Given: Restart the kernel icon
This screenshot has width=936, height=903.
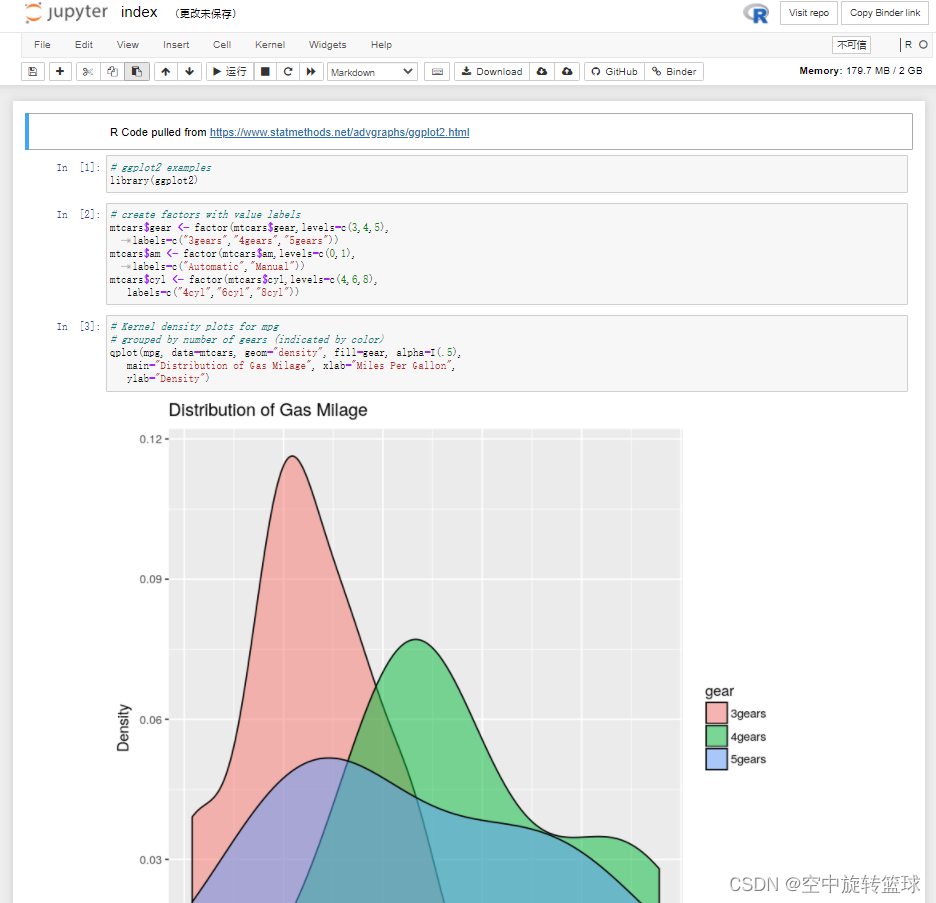Looking at the screenshot, I should (288, 72).
